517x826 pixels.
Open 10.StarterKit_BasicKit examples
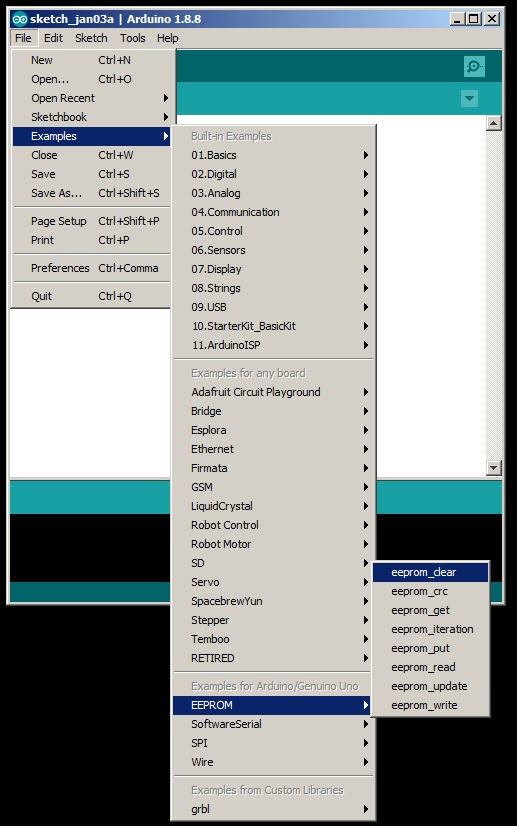(273, 326)
